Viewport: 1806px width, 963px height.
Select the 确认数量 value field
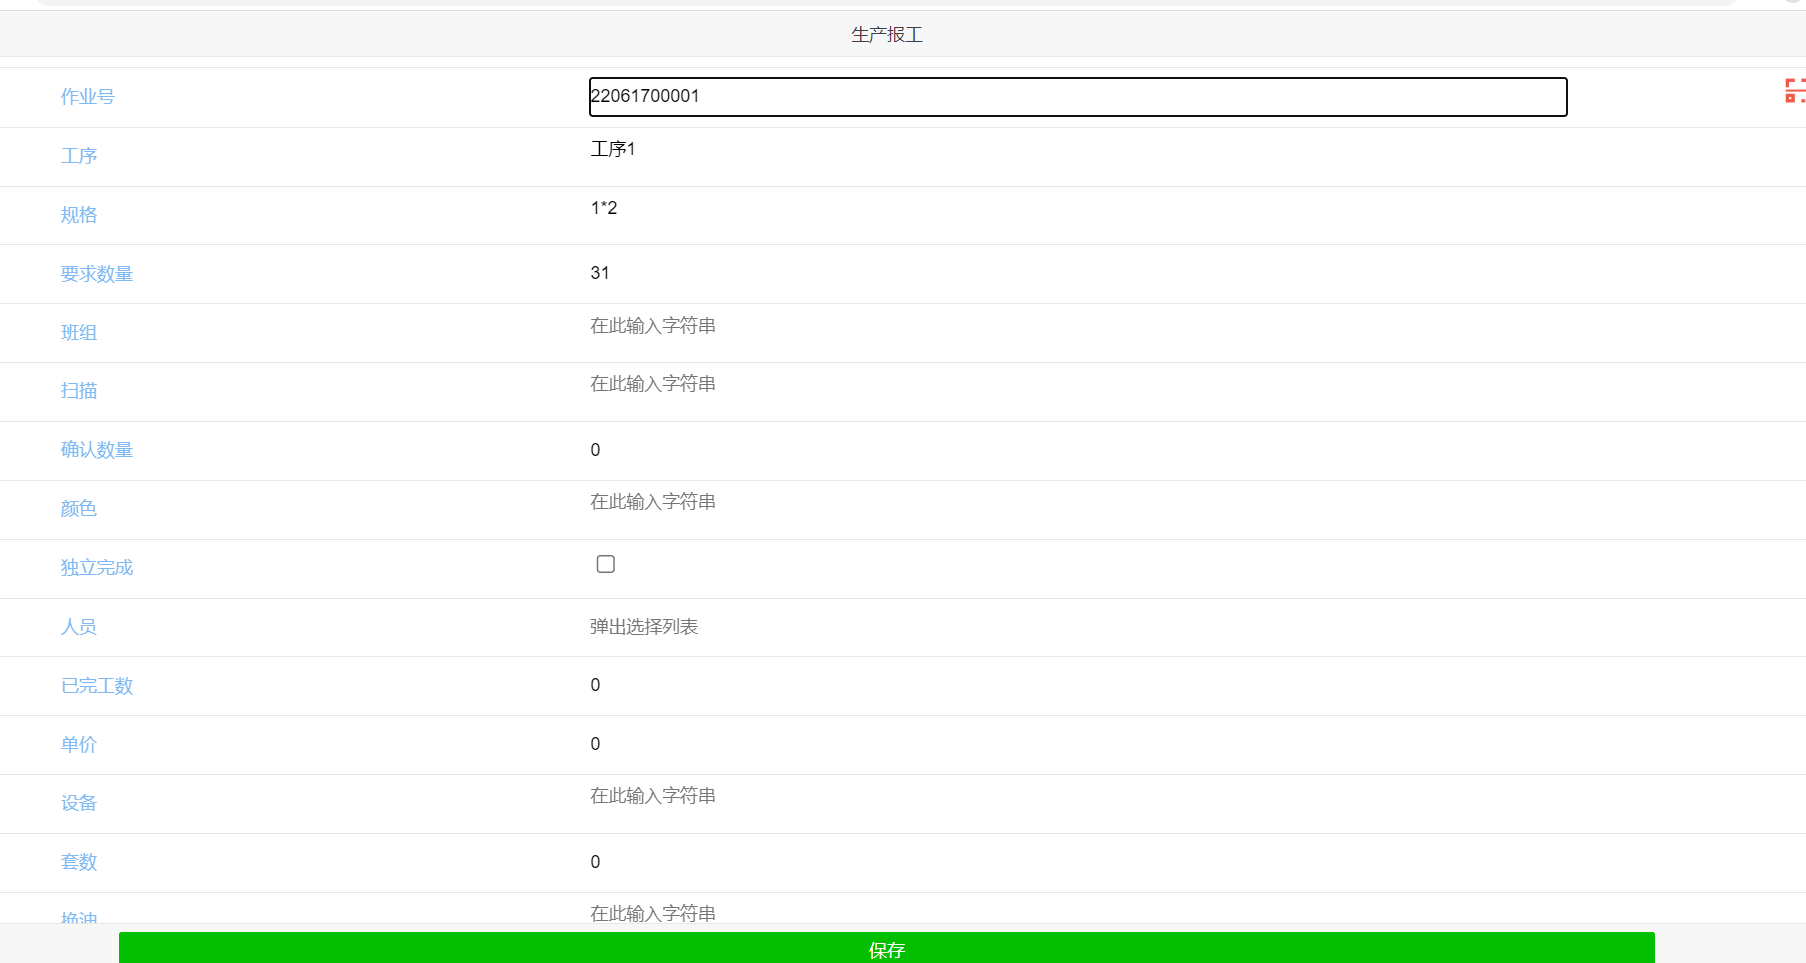tap(596, 450)
